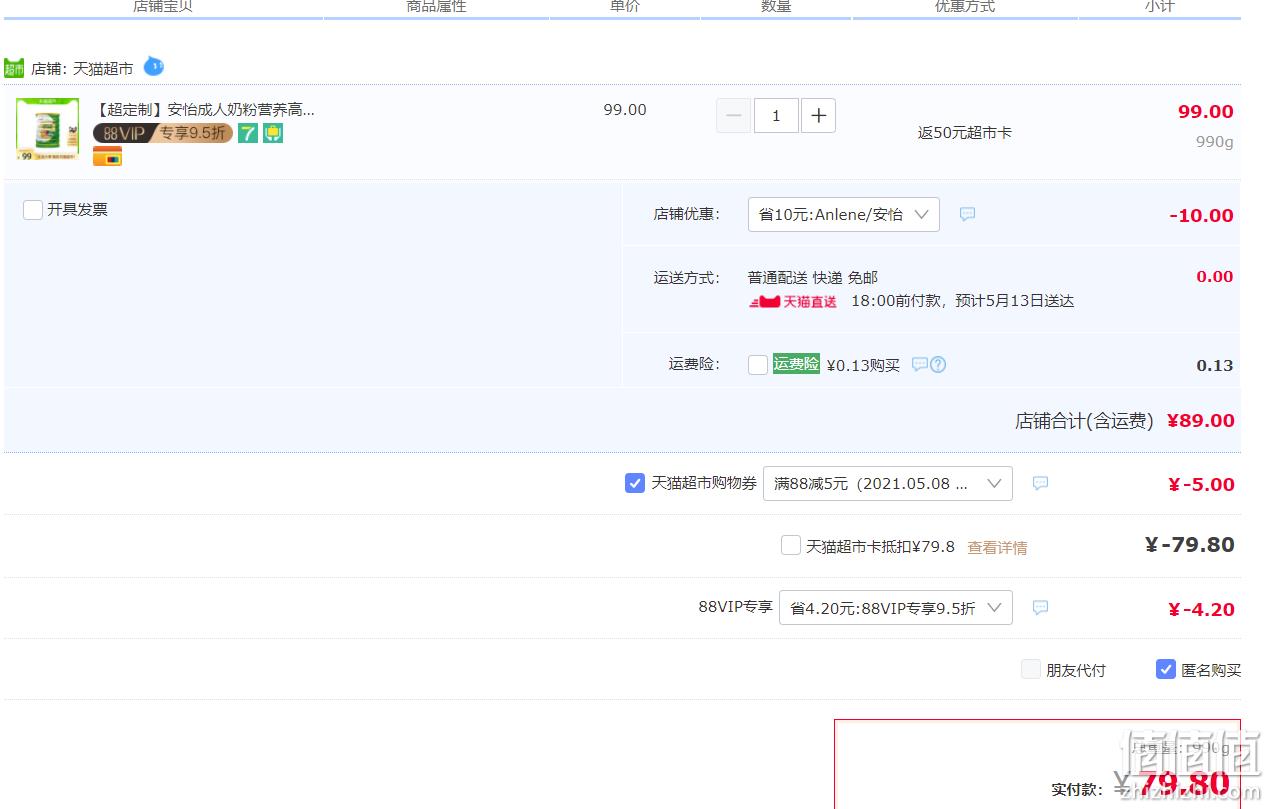Expand the 店铺优惠 省10元 dropdown
Image resolution: width=1270 pixels, height=809 pixels.
click(x=844, y=215)
